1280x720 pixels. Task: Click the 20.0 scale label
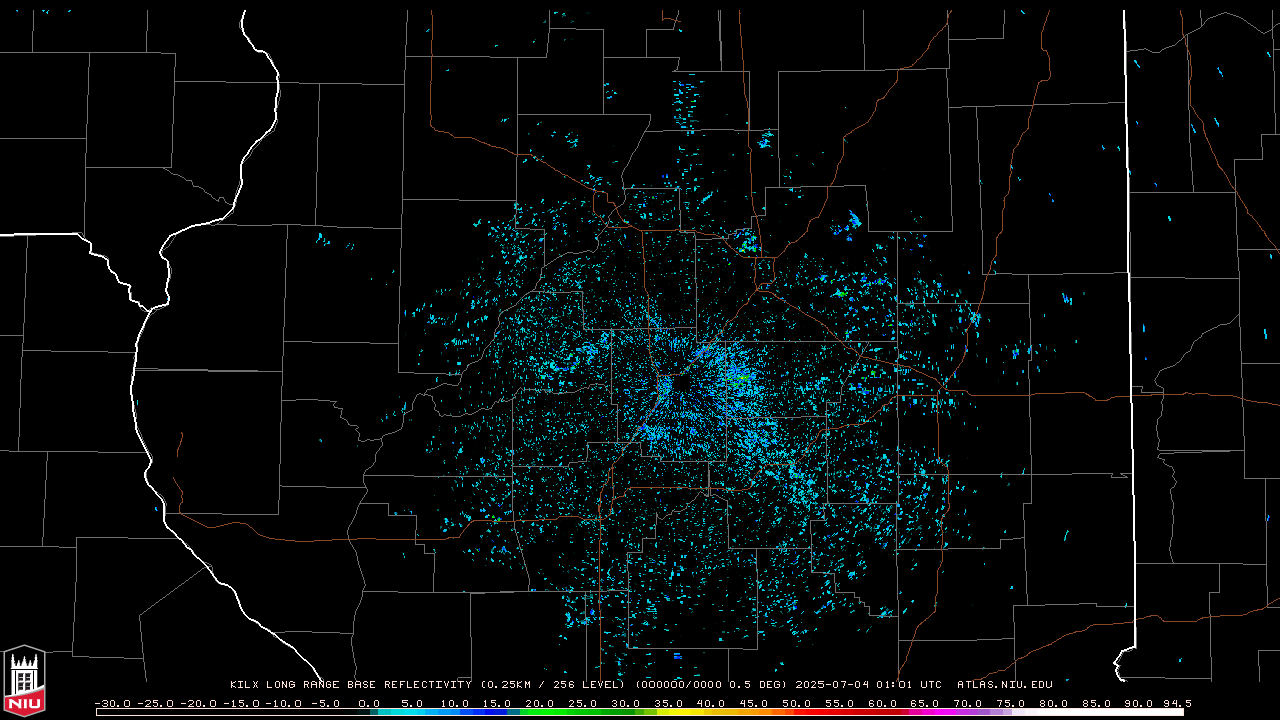(539, 704)
